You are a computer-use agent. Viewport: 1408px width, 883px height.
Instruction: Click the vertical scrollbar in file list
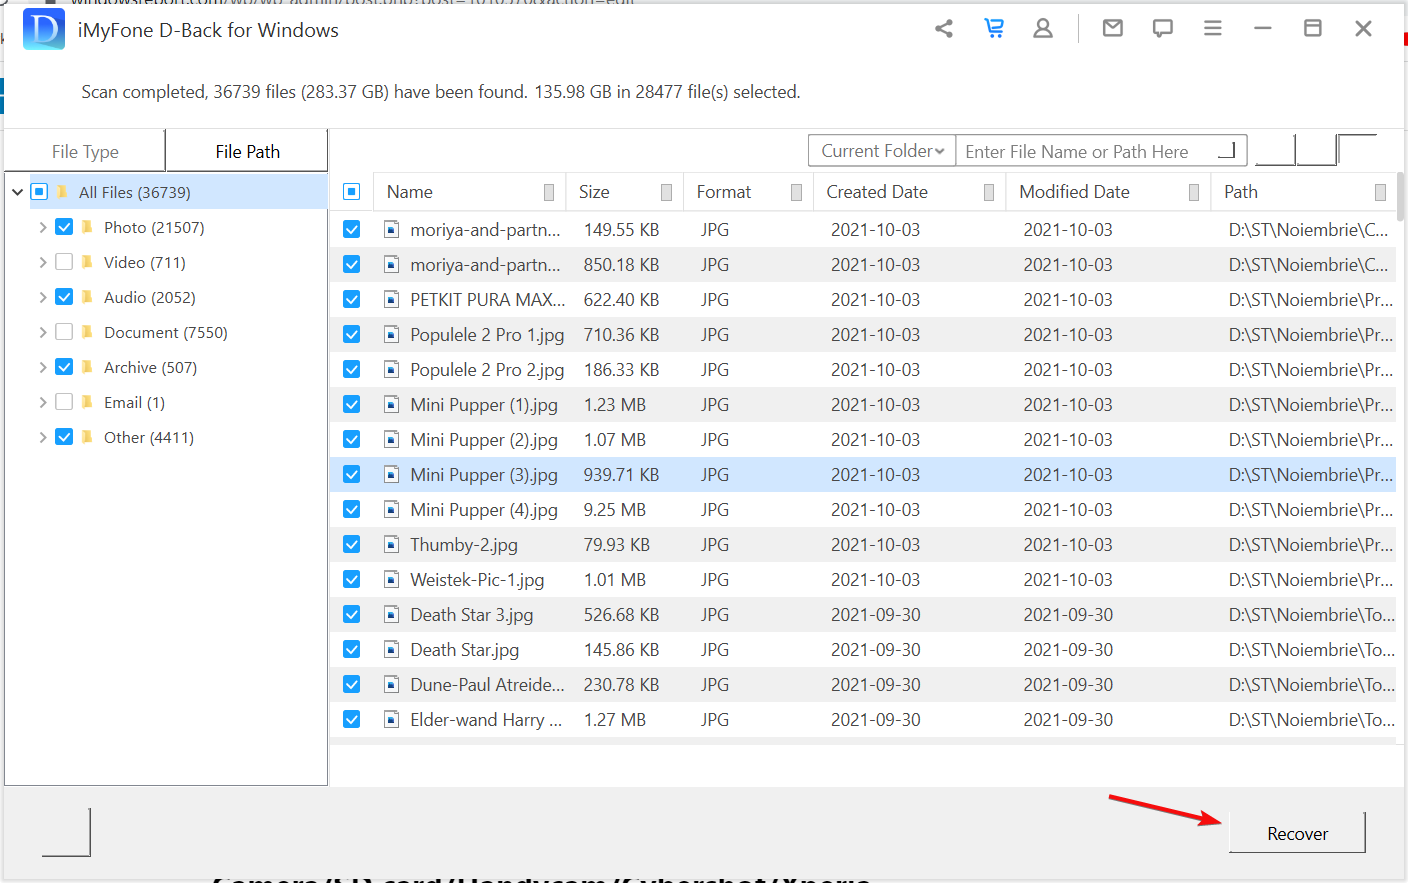click(1400, 197)
